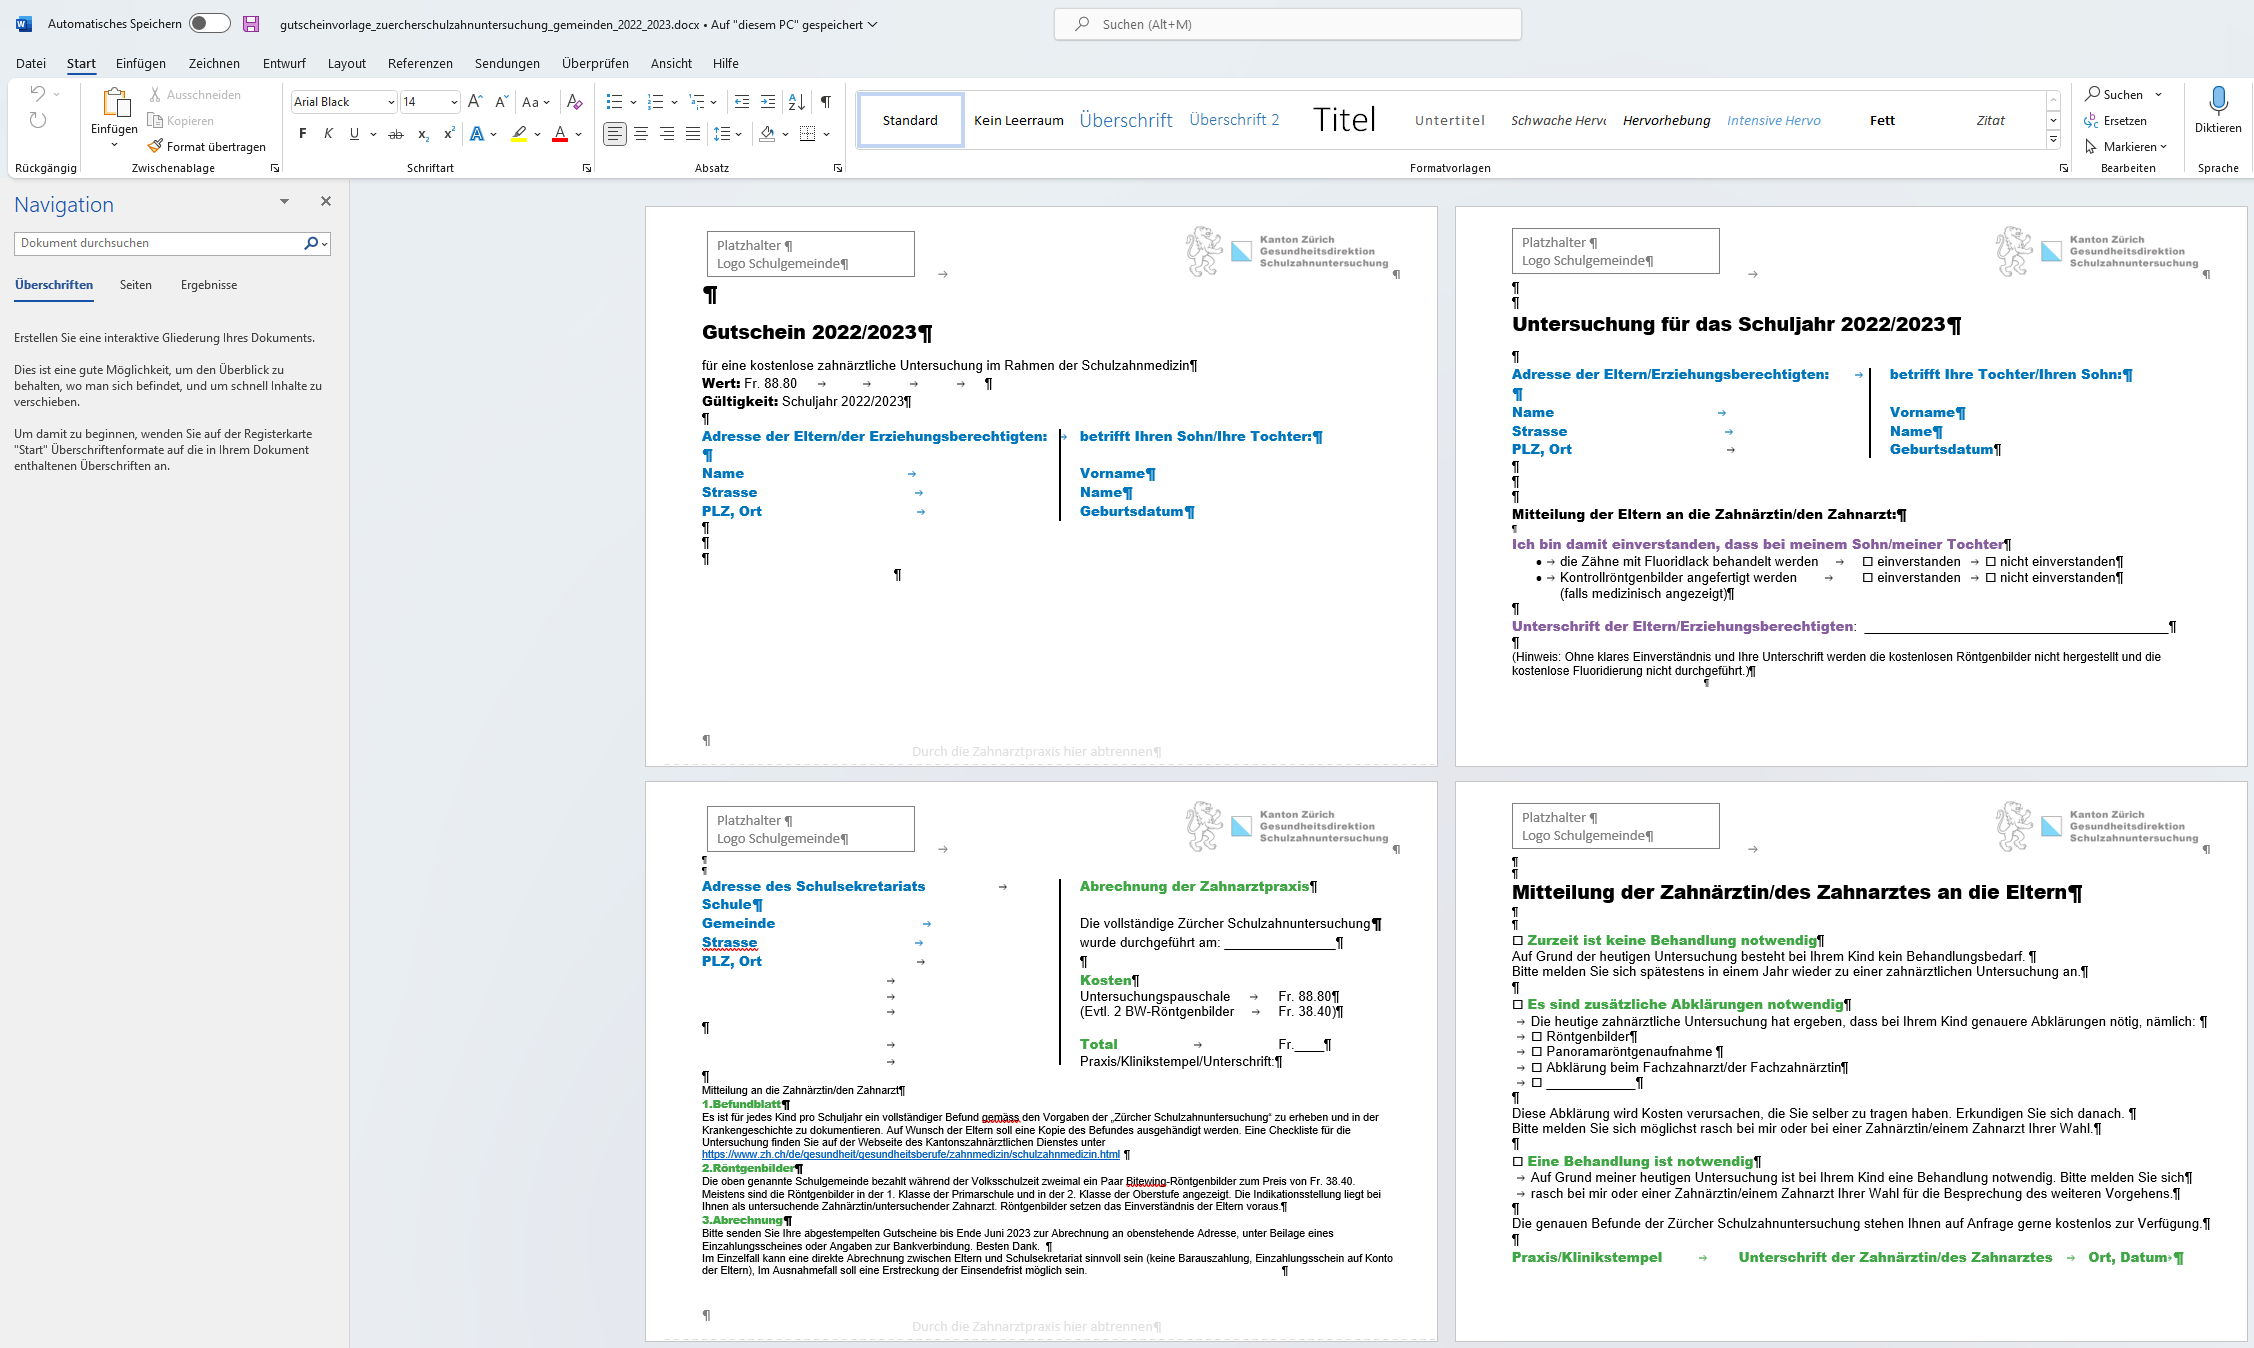Decrease font size with A-down icon
This screenshot has width=2254, height=1348.
coord(502,101)
